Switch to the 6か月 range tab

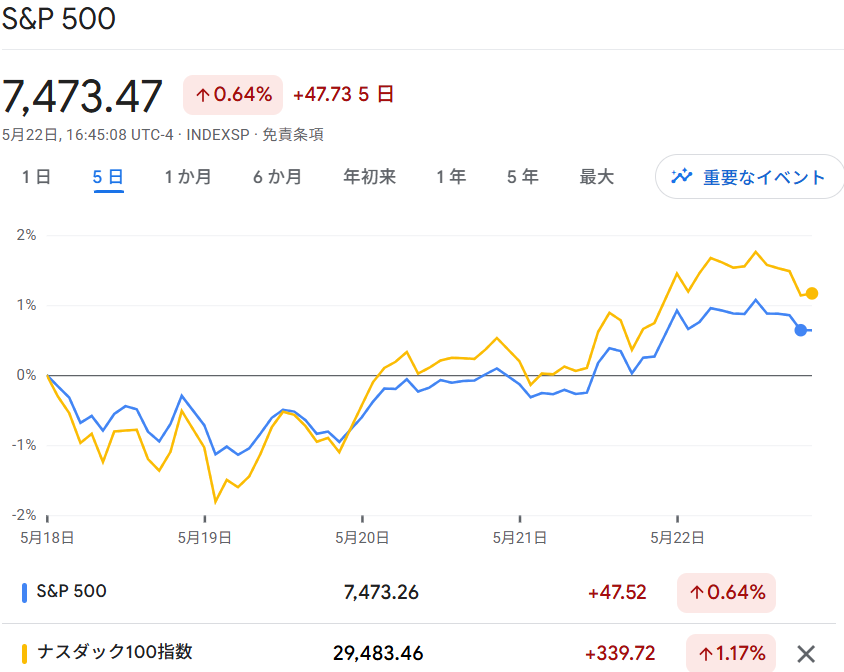point(278,177)
